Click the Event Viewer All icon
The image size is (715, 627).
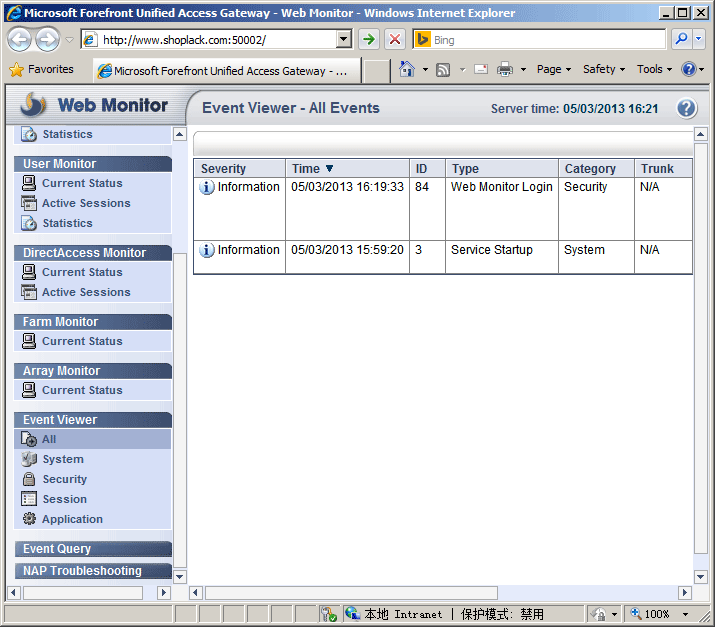pos(29,439)
